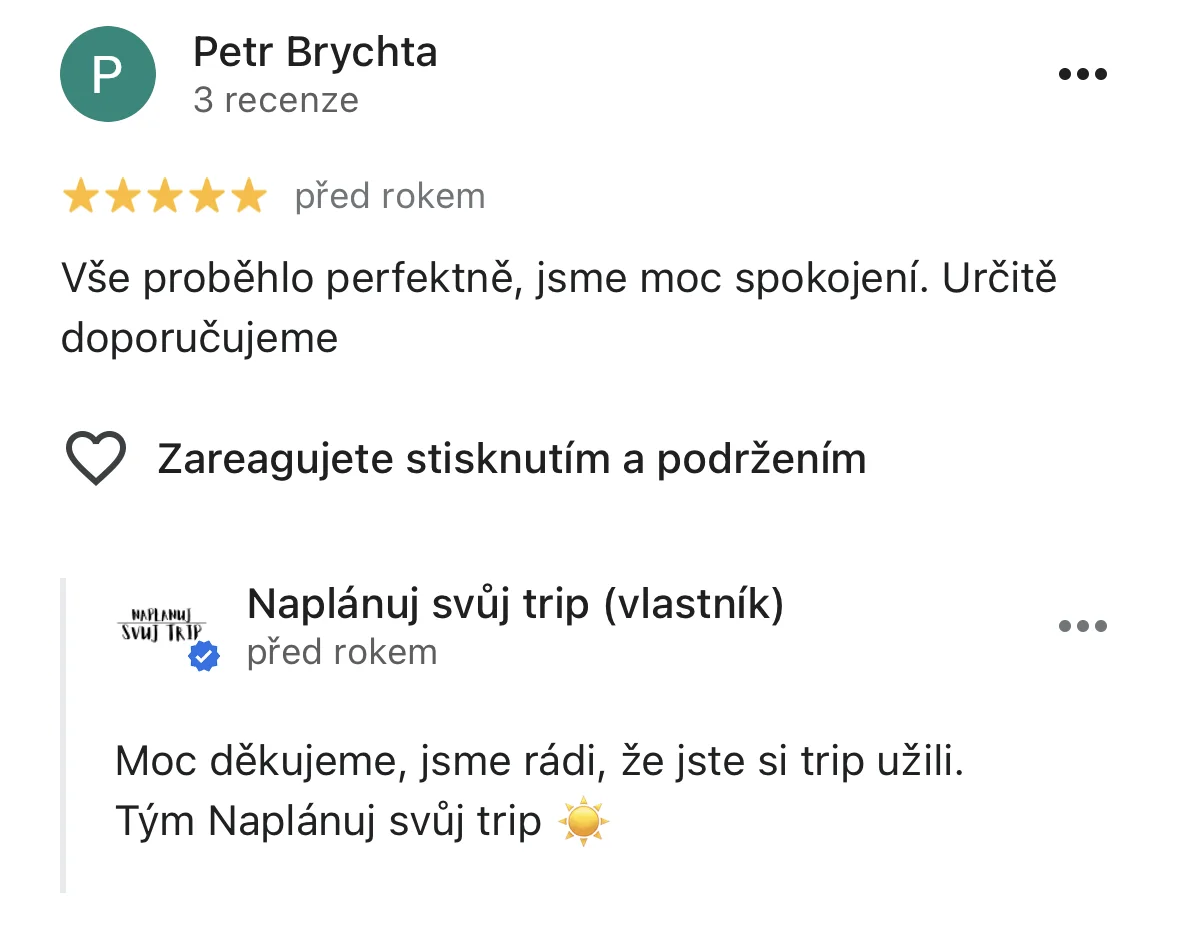View the "3 recenze" reviewer count
The image size is (1179, 931).
pyautogui.click(x=276, y=100)
